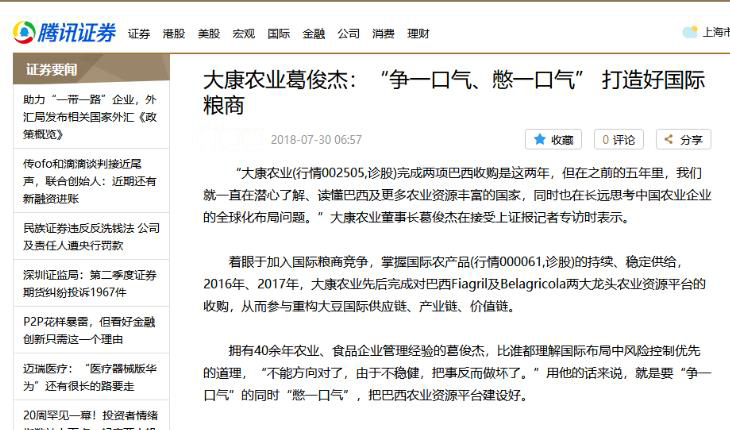Click the 收藏 button
The image size is (730, 430).
[554, 139]
